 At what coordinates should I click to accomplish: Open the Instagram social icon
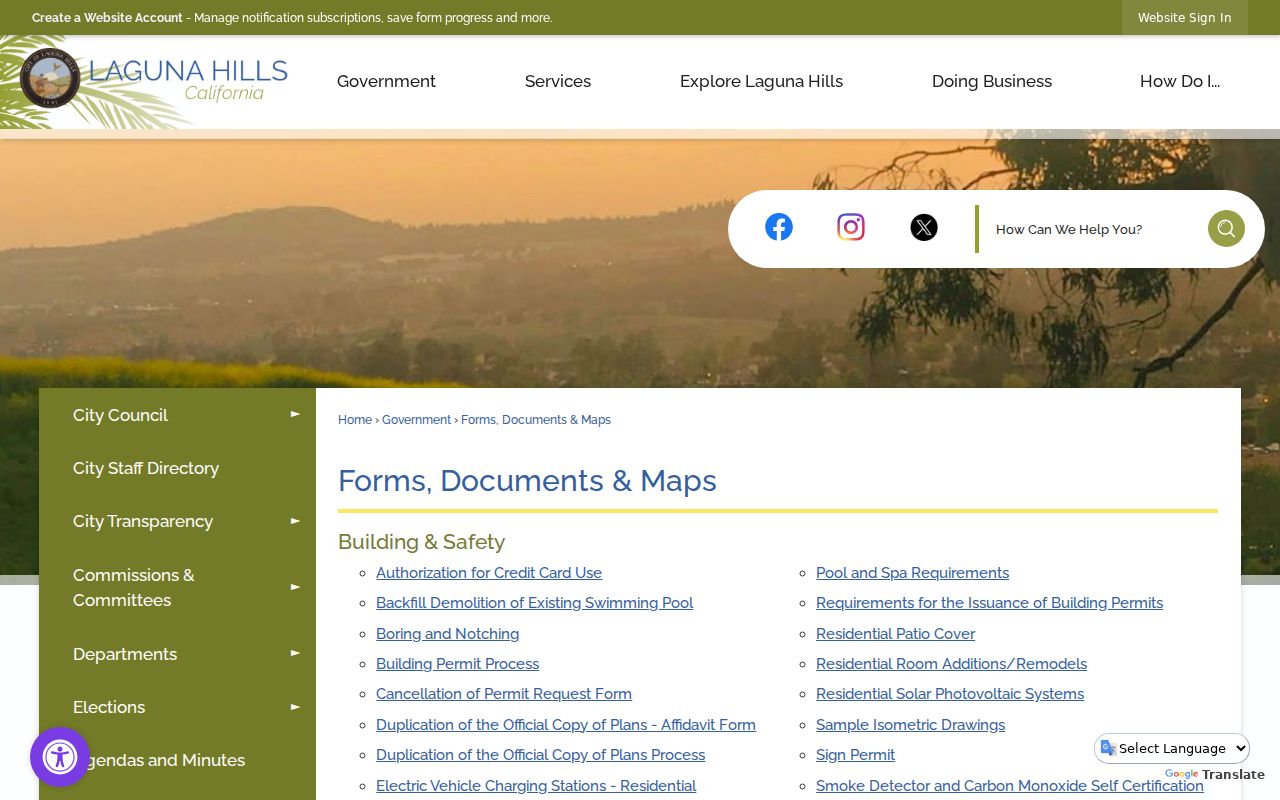coord(851,227)
